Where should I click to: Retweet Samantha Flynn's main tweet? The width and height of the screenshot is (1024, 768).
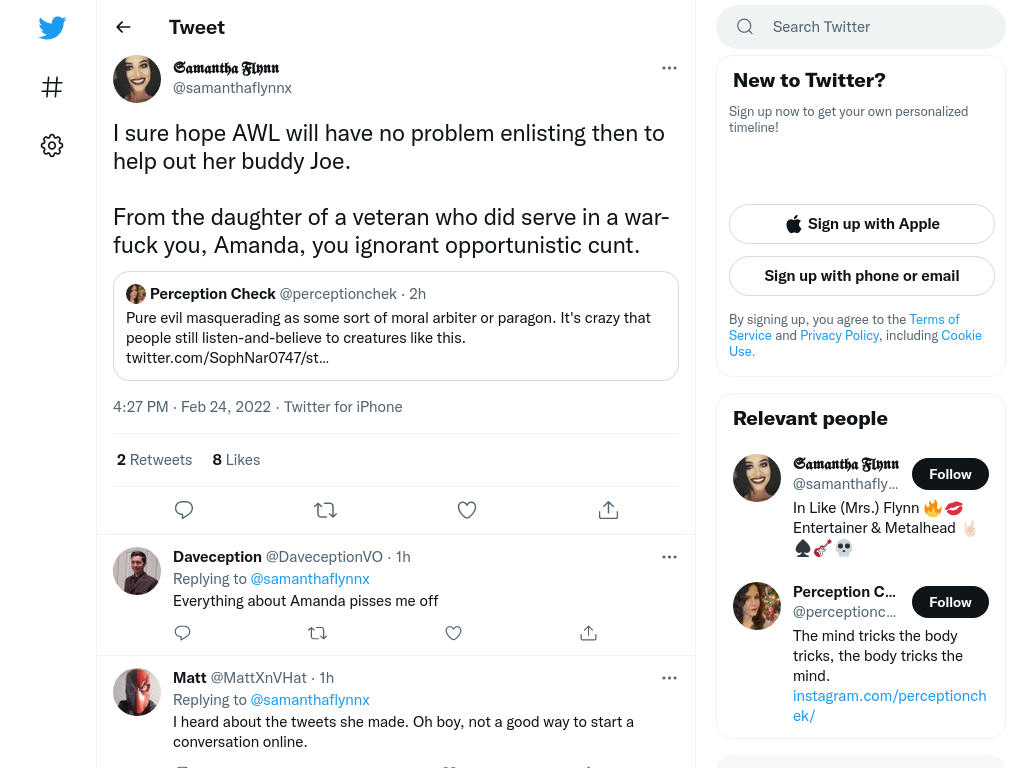[325, 509]
